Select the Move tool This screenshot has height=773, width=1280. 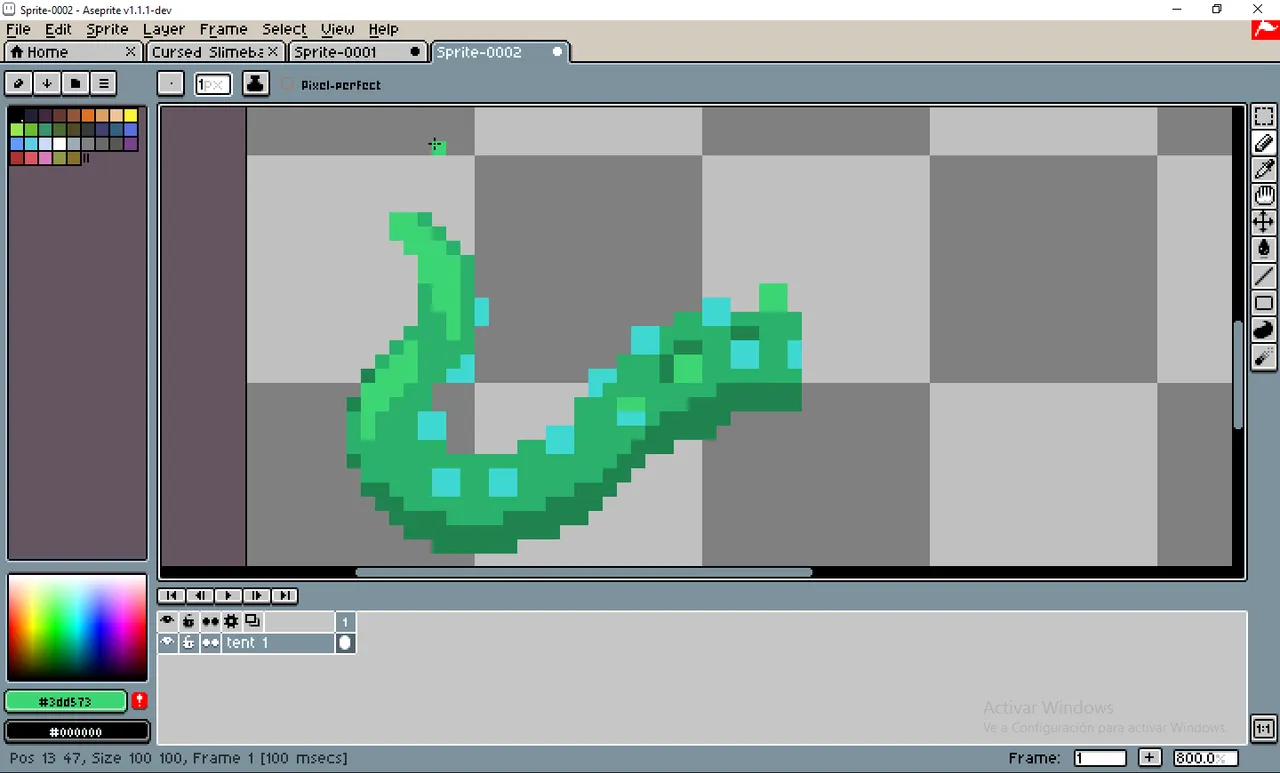tap(1264, 221)
